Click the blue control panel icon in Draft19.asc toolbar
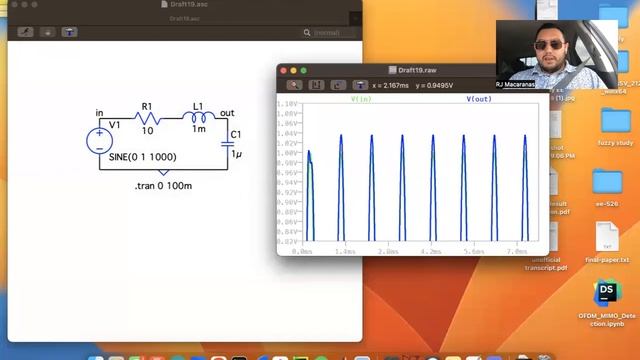 tap(69, 32)
